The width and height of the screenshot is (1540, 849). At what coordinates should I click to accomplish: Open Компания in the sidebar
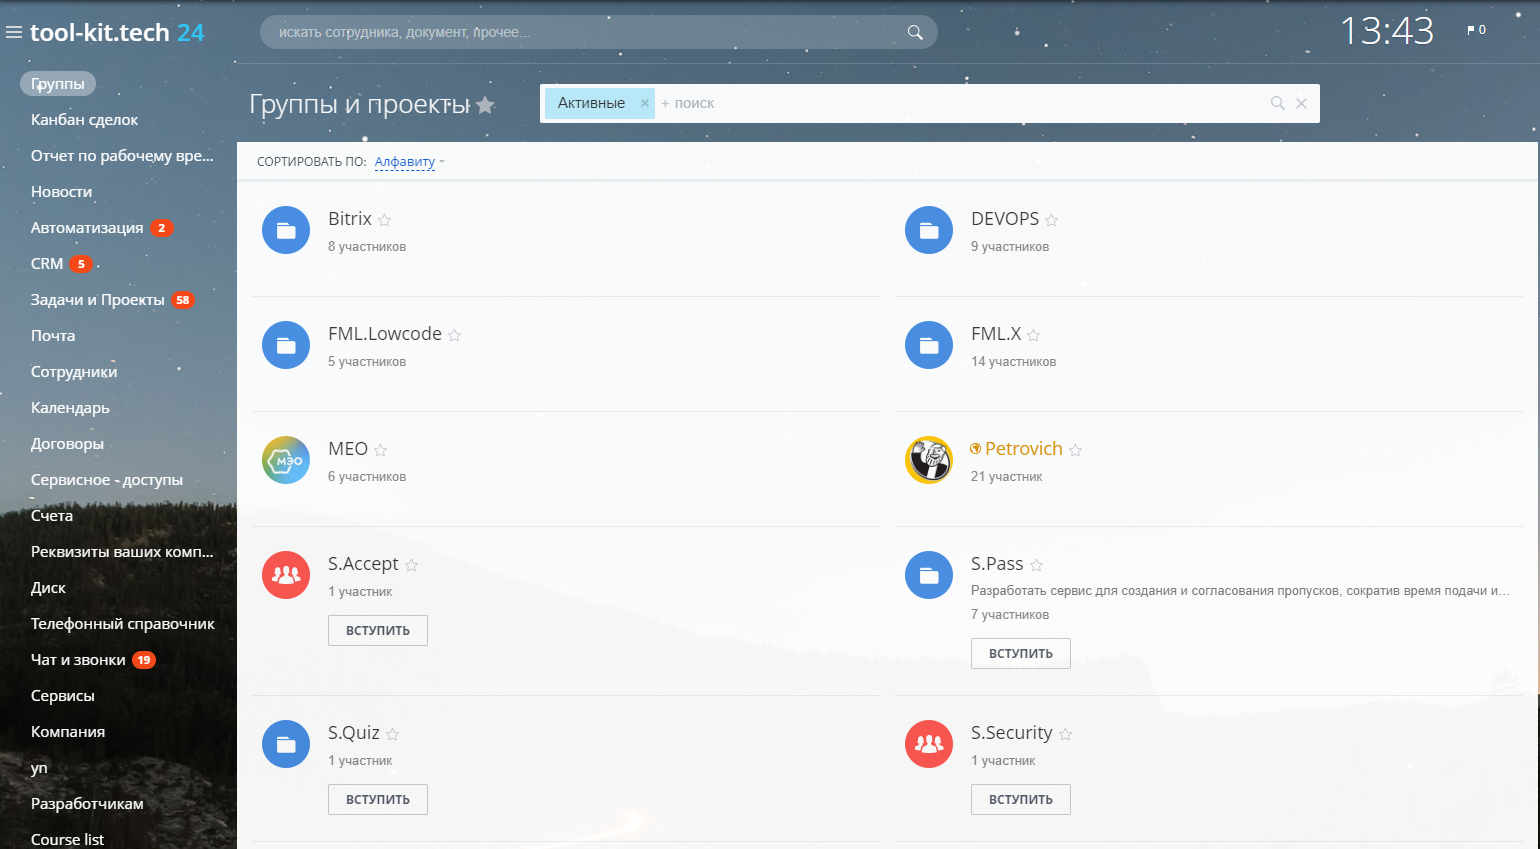(x=68, y=732)
